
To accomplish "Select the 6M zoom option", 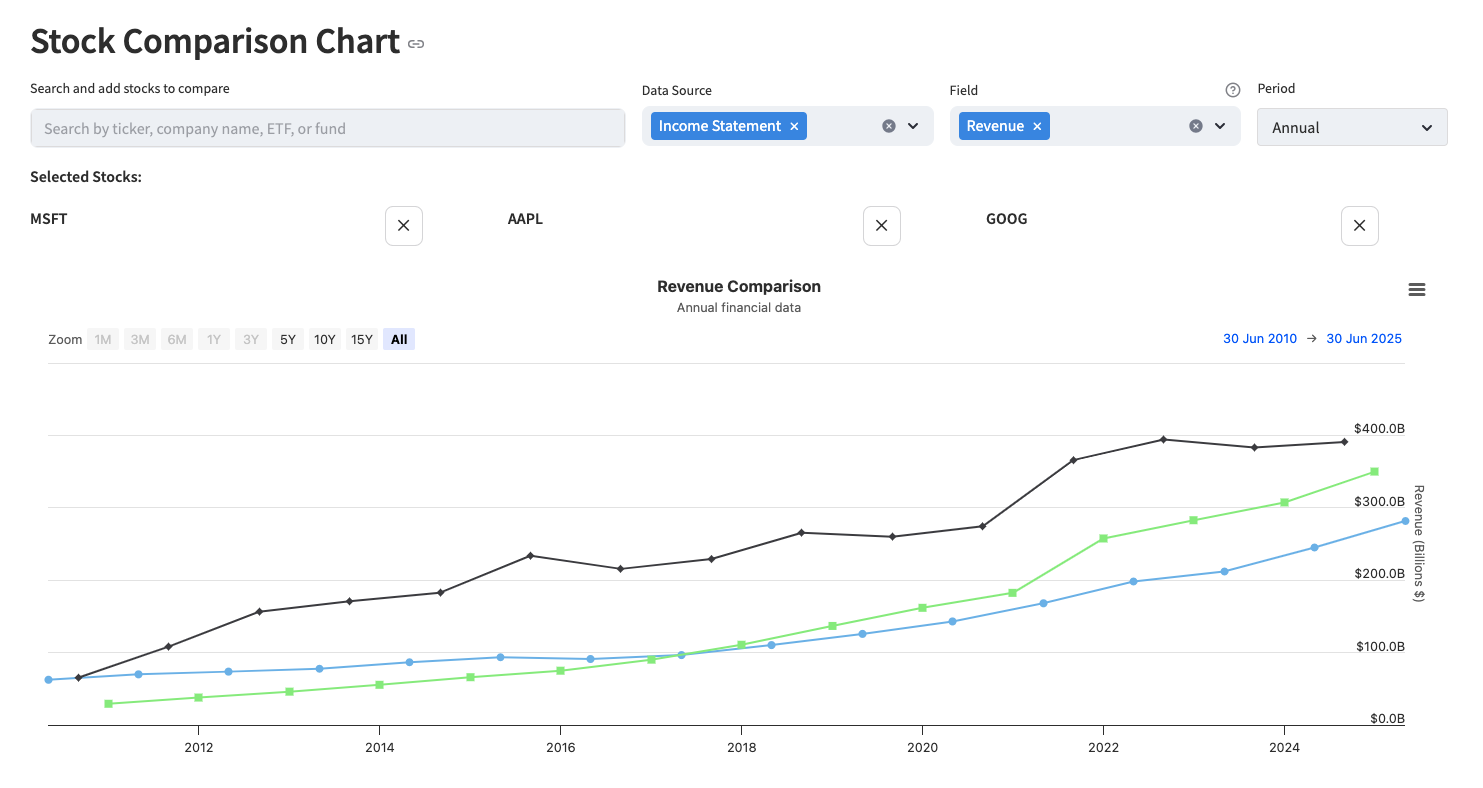I will tap(177, 340).
